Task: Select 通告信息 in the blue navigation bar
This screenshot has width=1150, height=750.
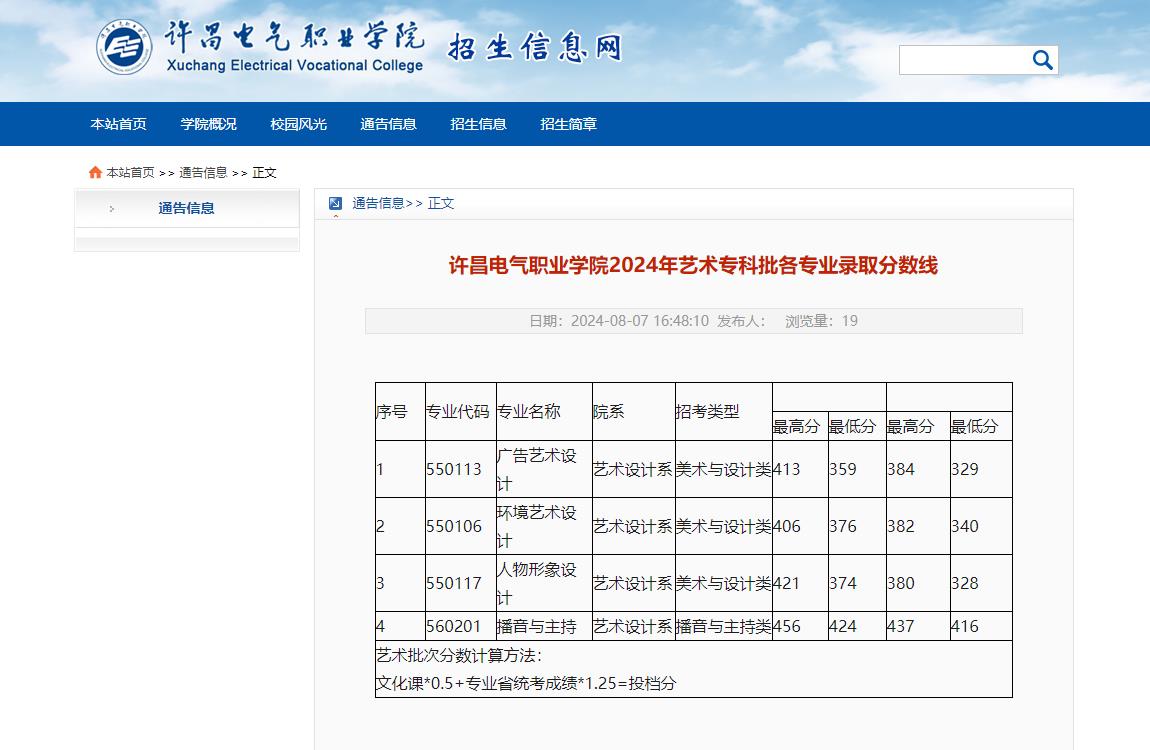Action: [x=388, y=124]
